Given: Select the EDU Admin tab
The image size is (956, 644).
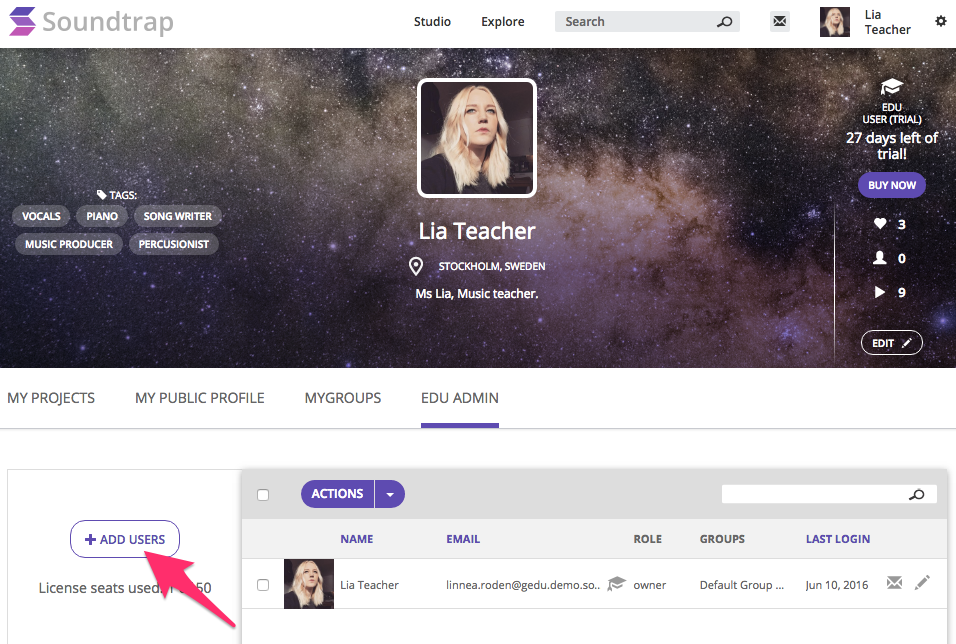Looking at the screenshot, I should (460, 398).
